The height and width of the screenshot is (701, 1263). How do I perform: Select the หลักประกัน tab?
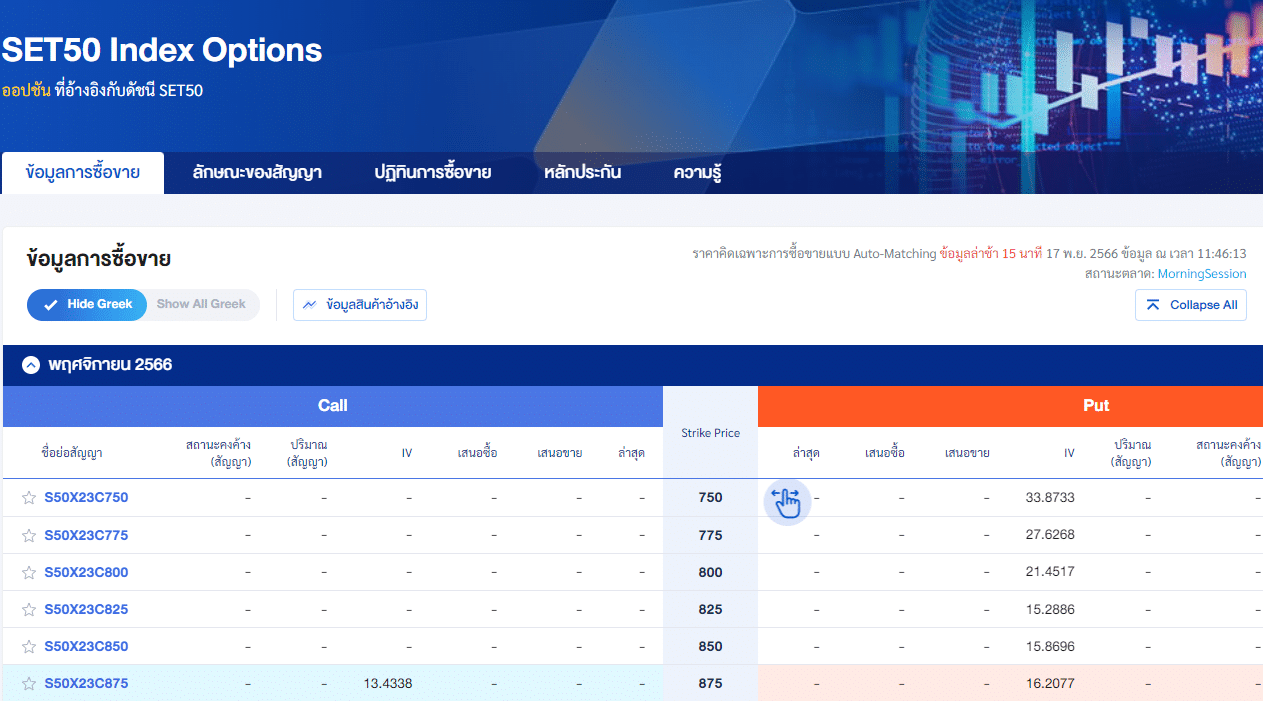pos(582,172)
